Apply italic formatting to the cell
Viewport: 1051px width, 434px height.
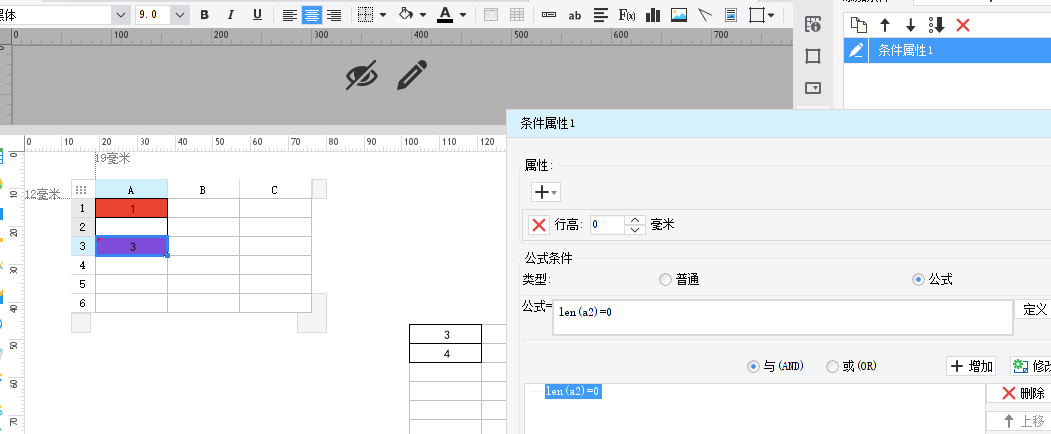coord(231,15)
